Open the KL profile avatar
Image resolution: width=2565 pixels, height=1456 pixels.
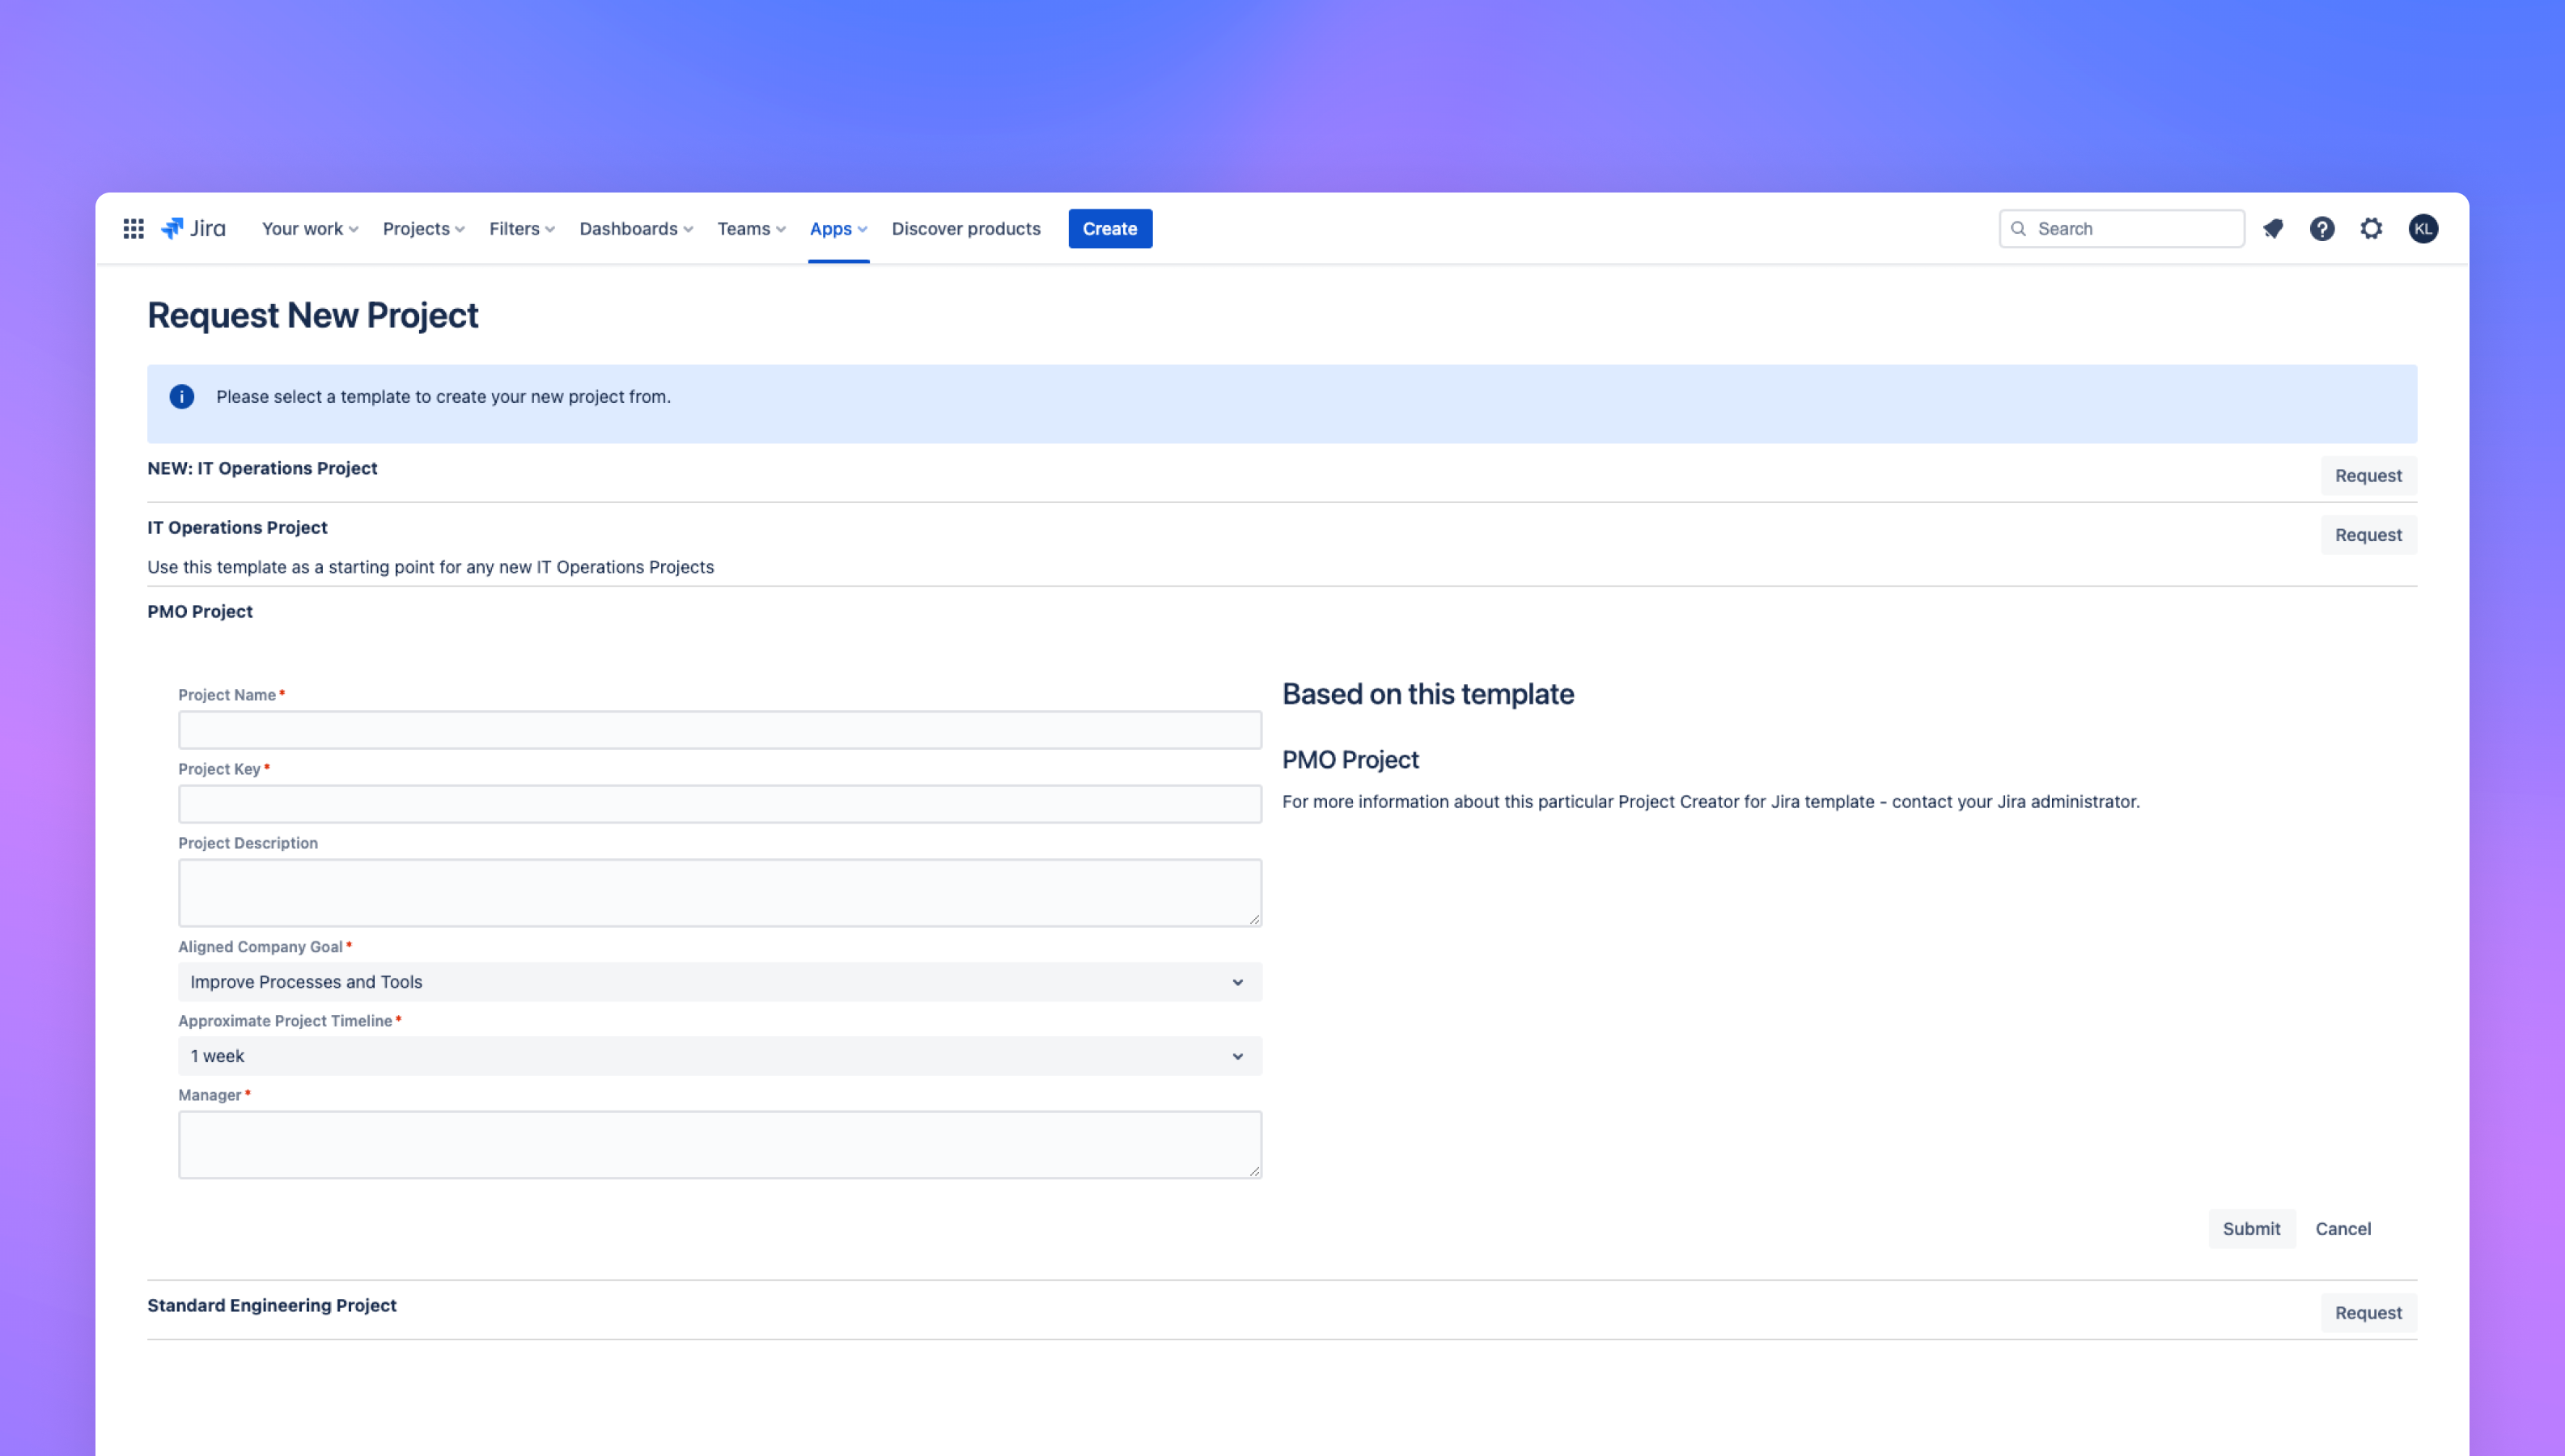click(2423, 229)
